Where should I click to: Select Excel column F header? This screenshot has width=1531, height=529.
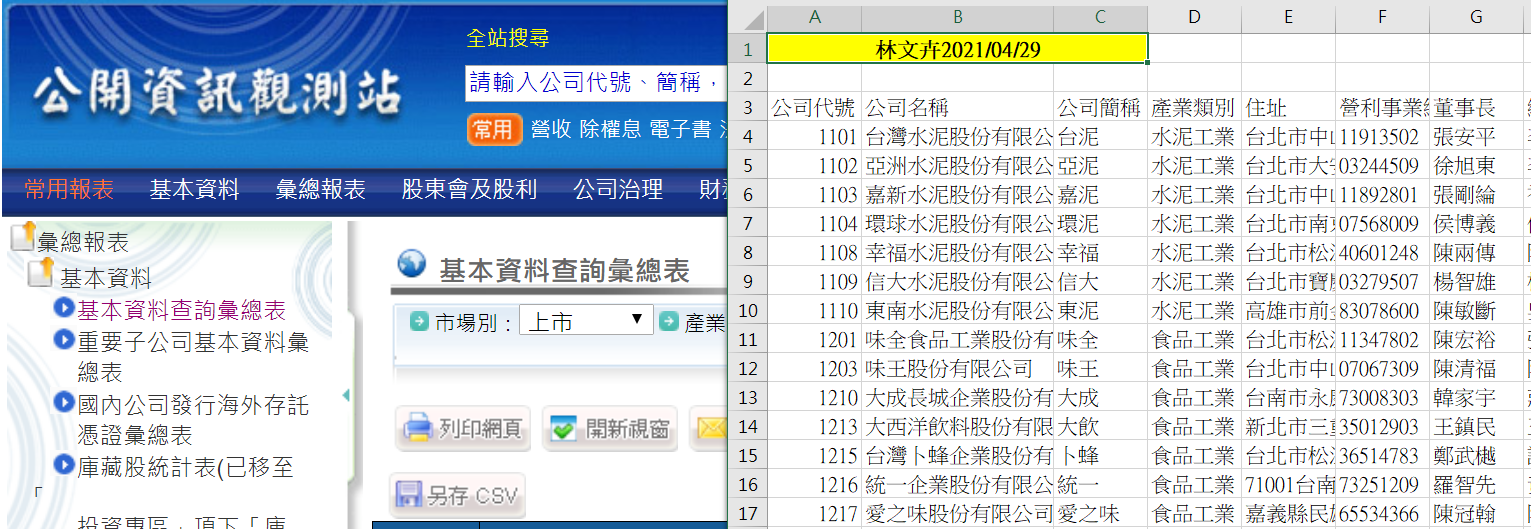(x=1382, y=17)
